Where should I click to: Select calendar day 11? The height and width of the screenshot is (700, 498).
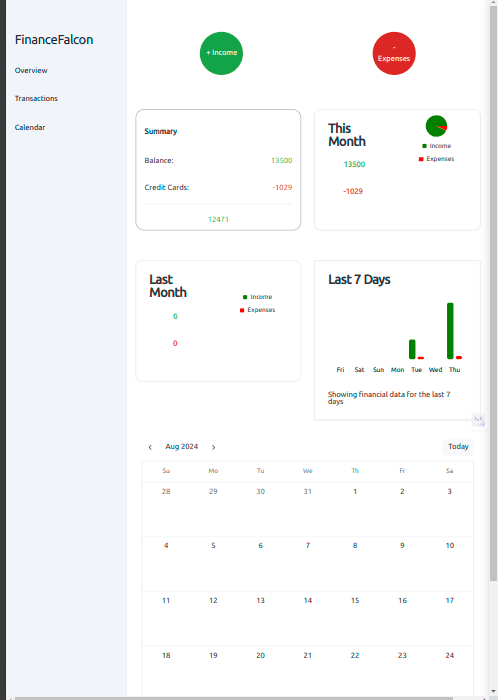166,600
